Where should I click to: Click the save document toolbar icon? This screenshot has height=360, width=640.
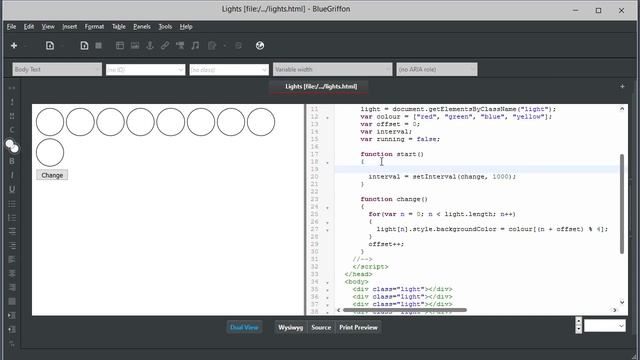tap(84, 46)
